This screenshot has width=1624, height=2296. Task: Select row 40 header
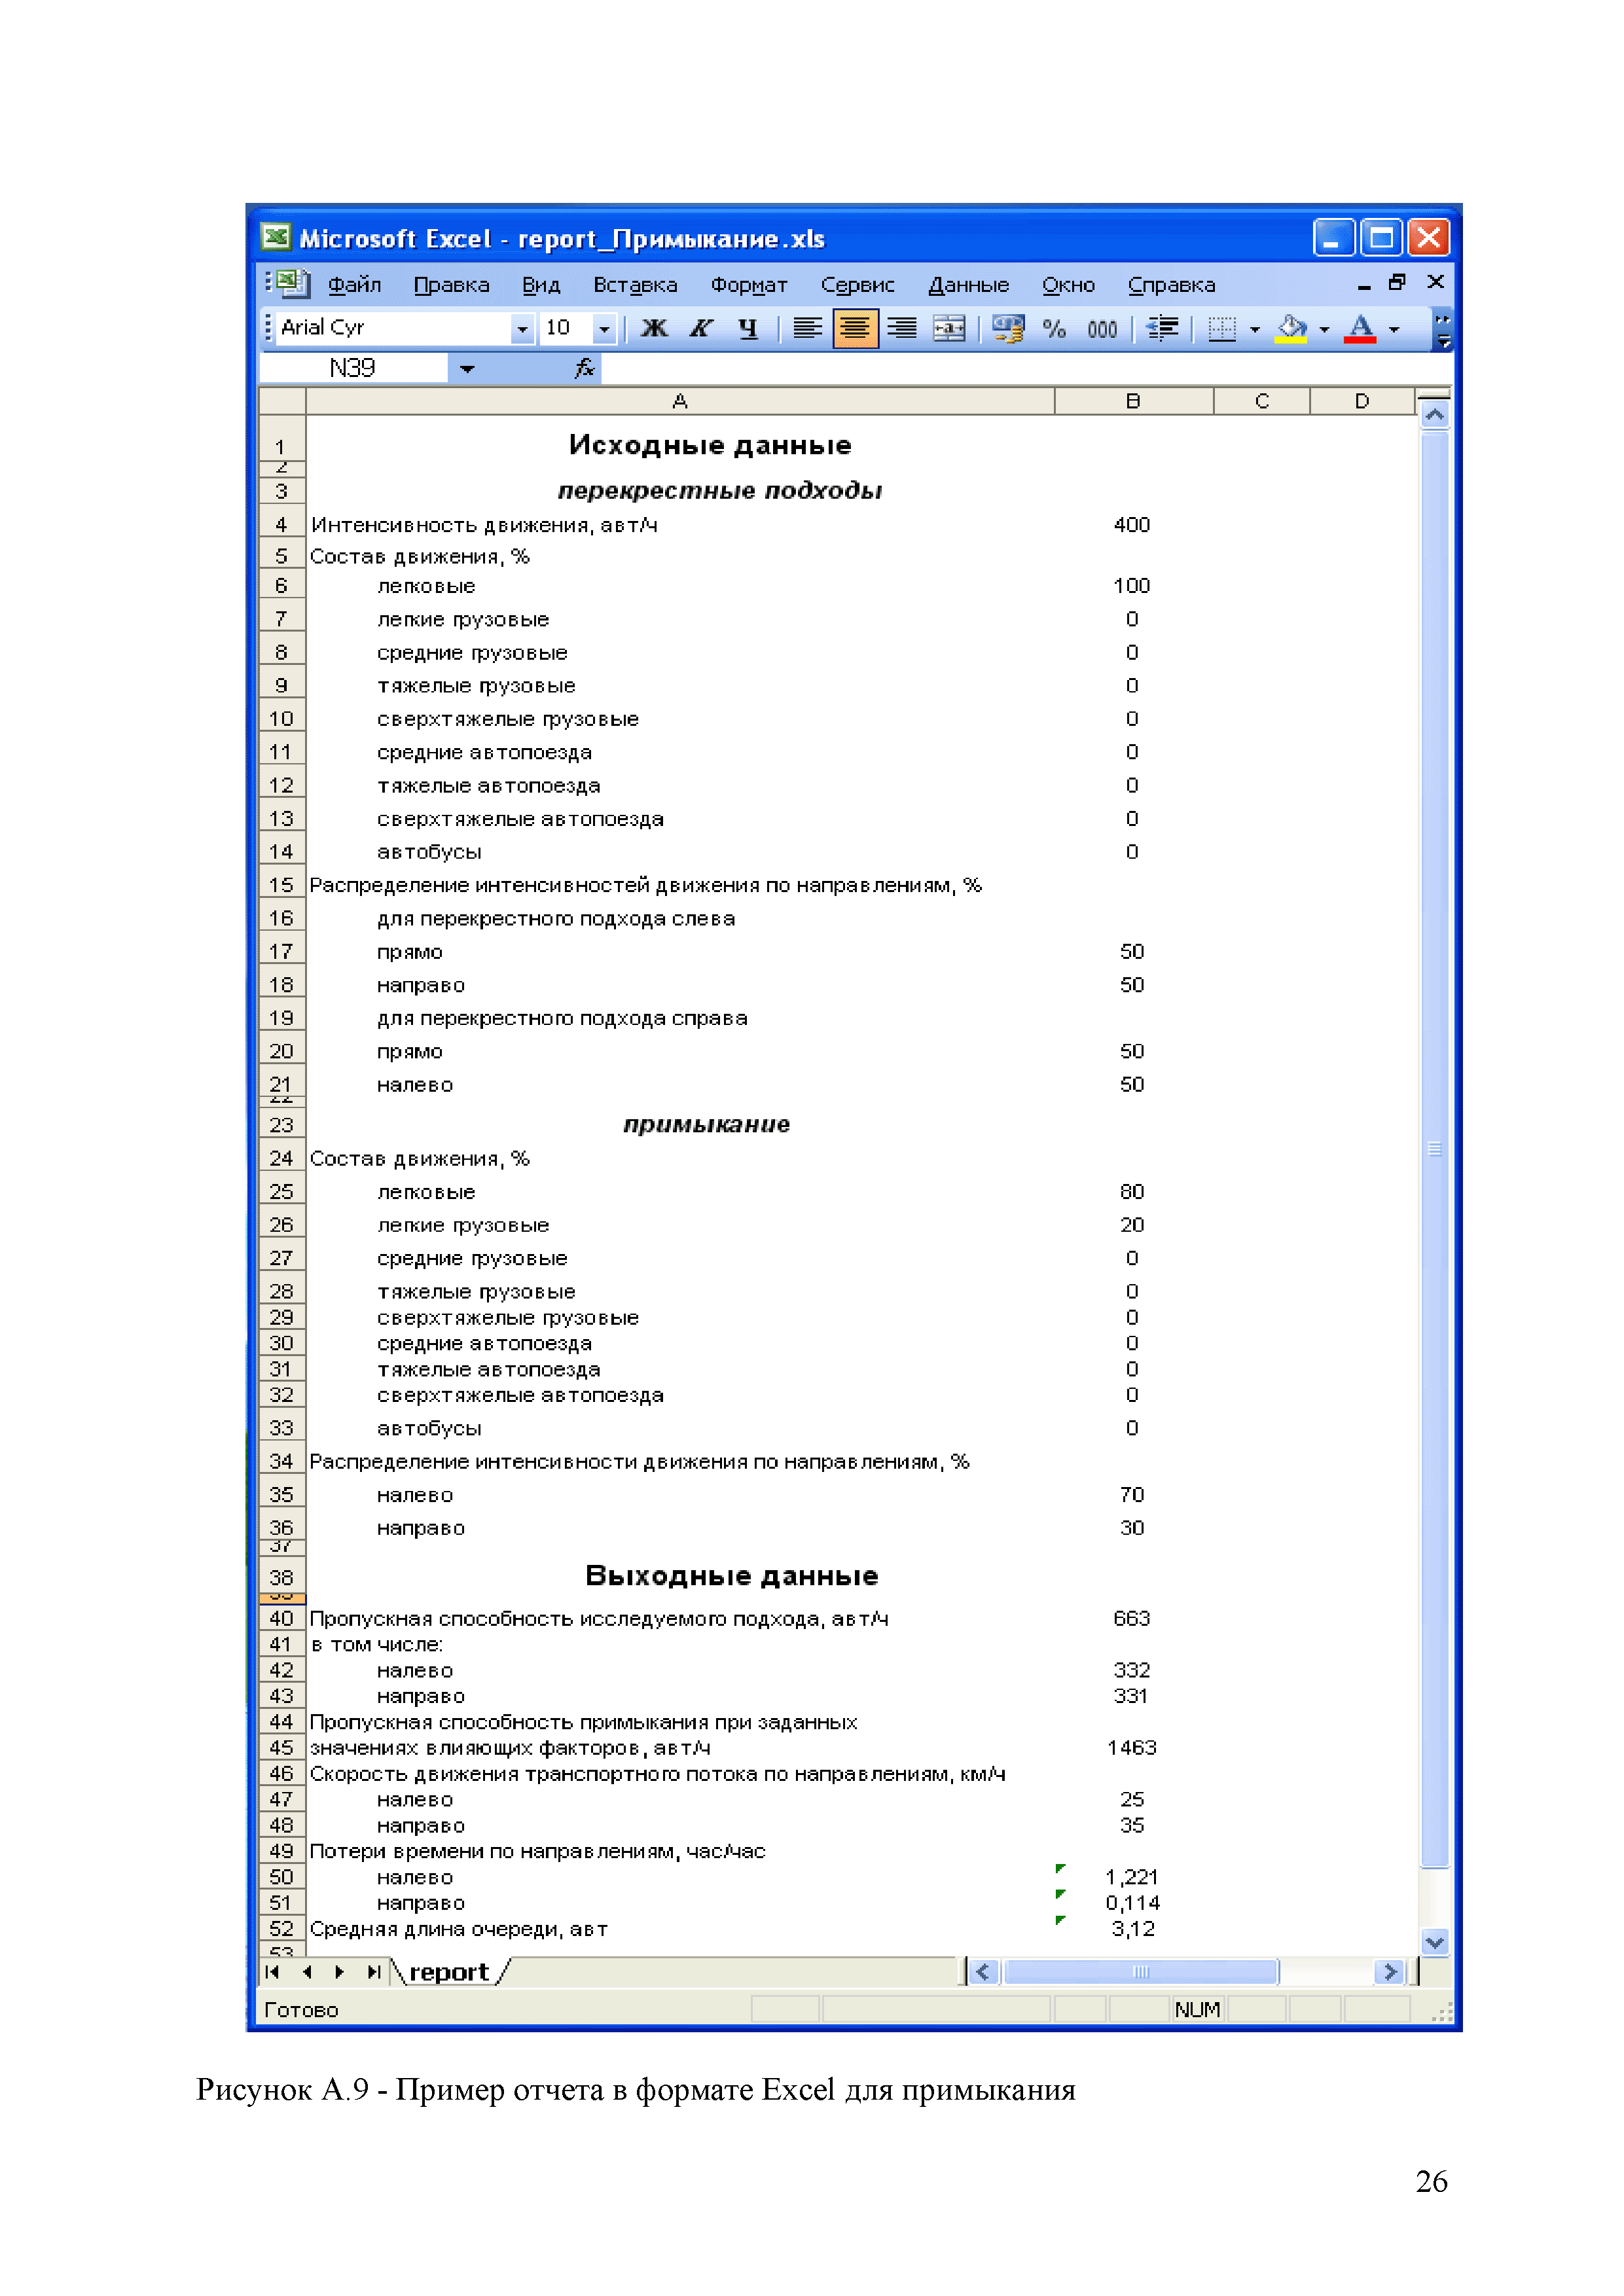point(282,1619)
